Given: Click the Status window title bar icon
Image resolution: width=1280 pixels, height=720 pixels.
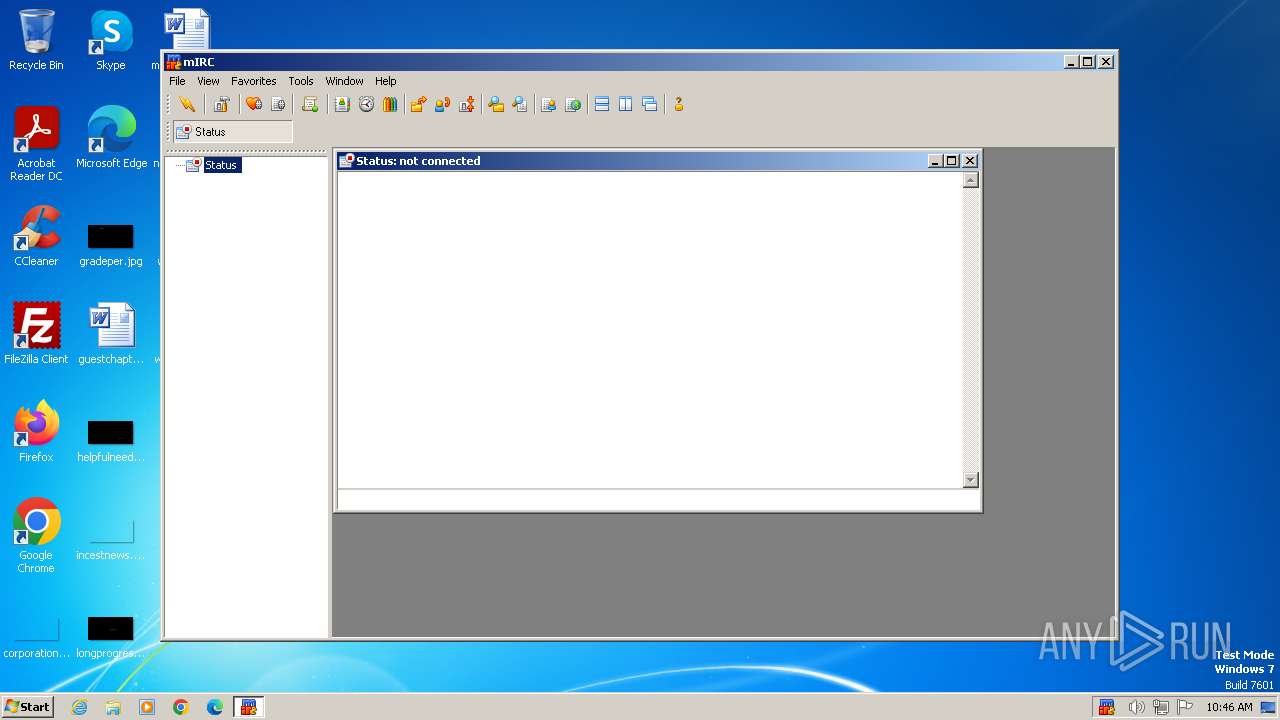Looking at the screenshot, I should click(x=346, y=160).
